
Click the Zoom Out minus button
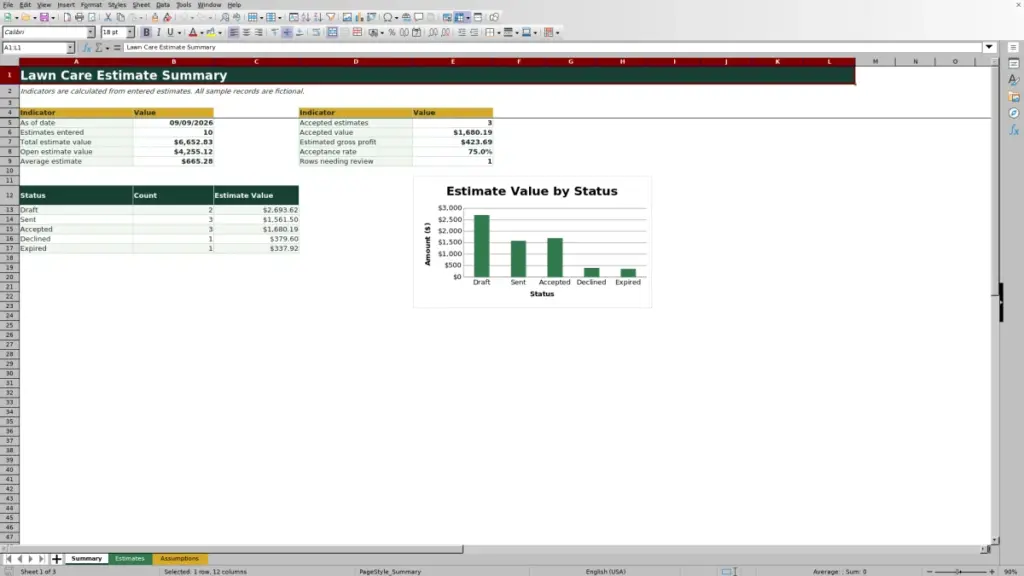930,571
